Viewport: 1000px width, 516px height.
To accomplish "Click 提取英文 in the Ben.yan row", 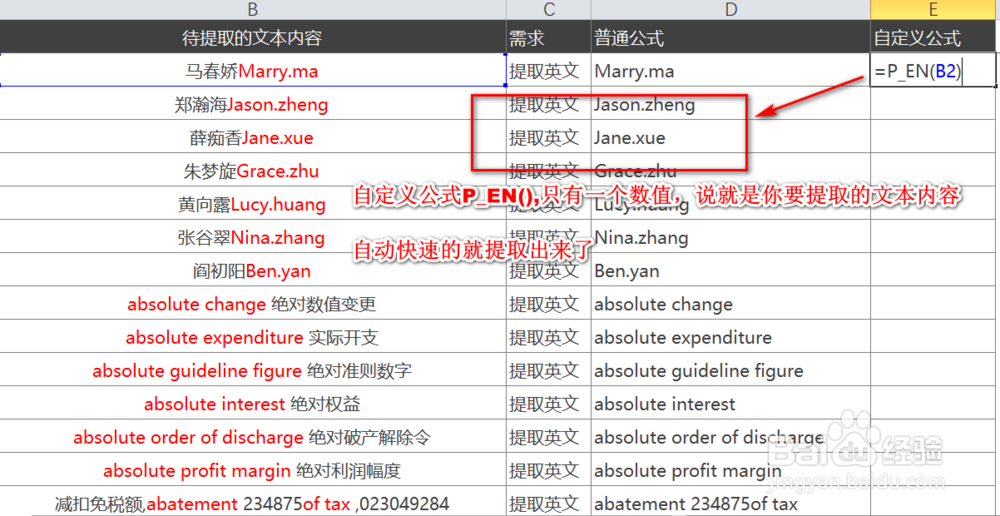I will 549,270.
